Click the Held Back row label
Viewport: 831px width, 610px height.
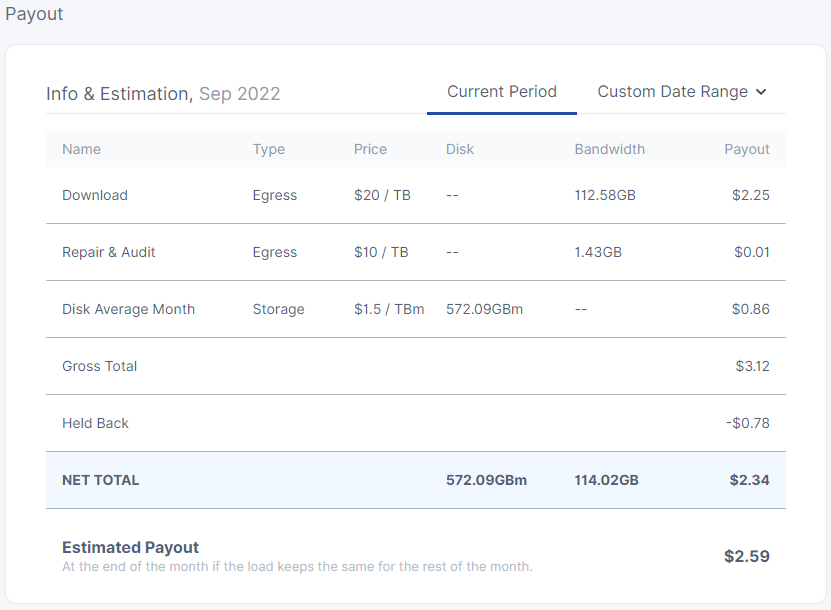pos(95,423)
